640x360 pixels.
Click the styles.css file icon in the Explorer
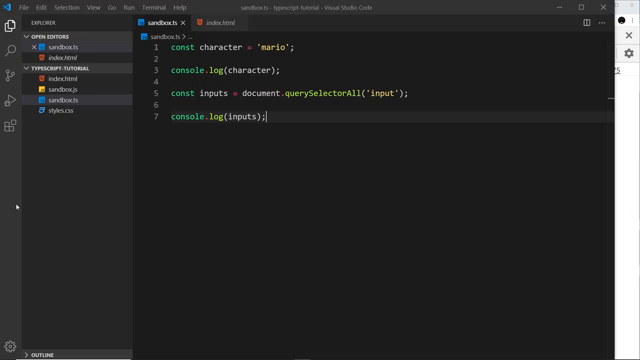[x=42, y=110]
